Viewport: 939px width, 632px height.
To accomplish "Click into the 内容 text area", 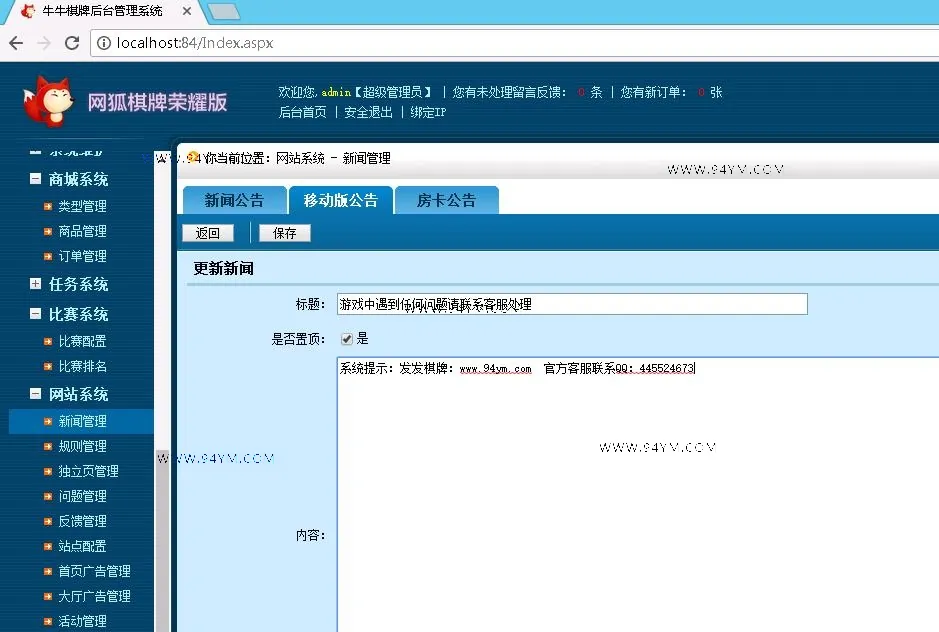I will coord(638,494).
